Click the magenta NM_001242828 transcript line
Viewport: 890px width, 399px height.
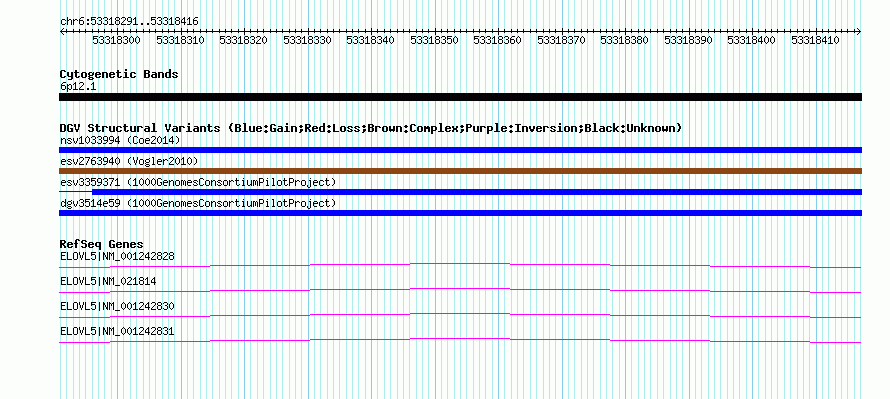460,265
